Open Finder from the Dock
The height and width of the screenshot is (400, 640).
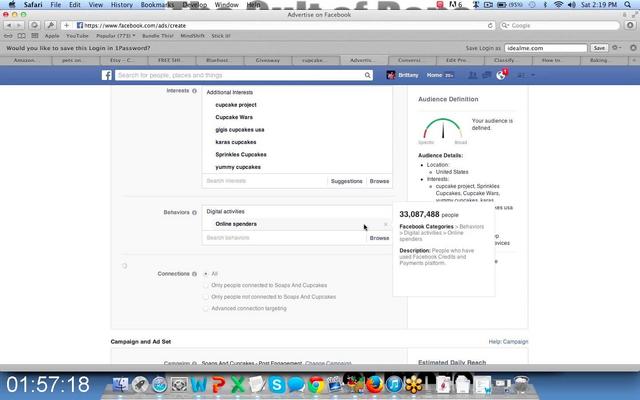120,384
